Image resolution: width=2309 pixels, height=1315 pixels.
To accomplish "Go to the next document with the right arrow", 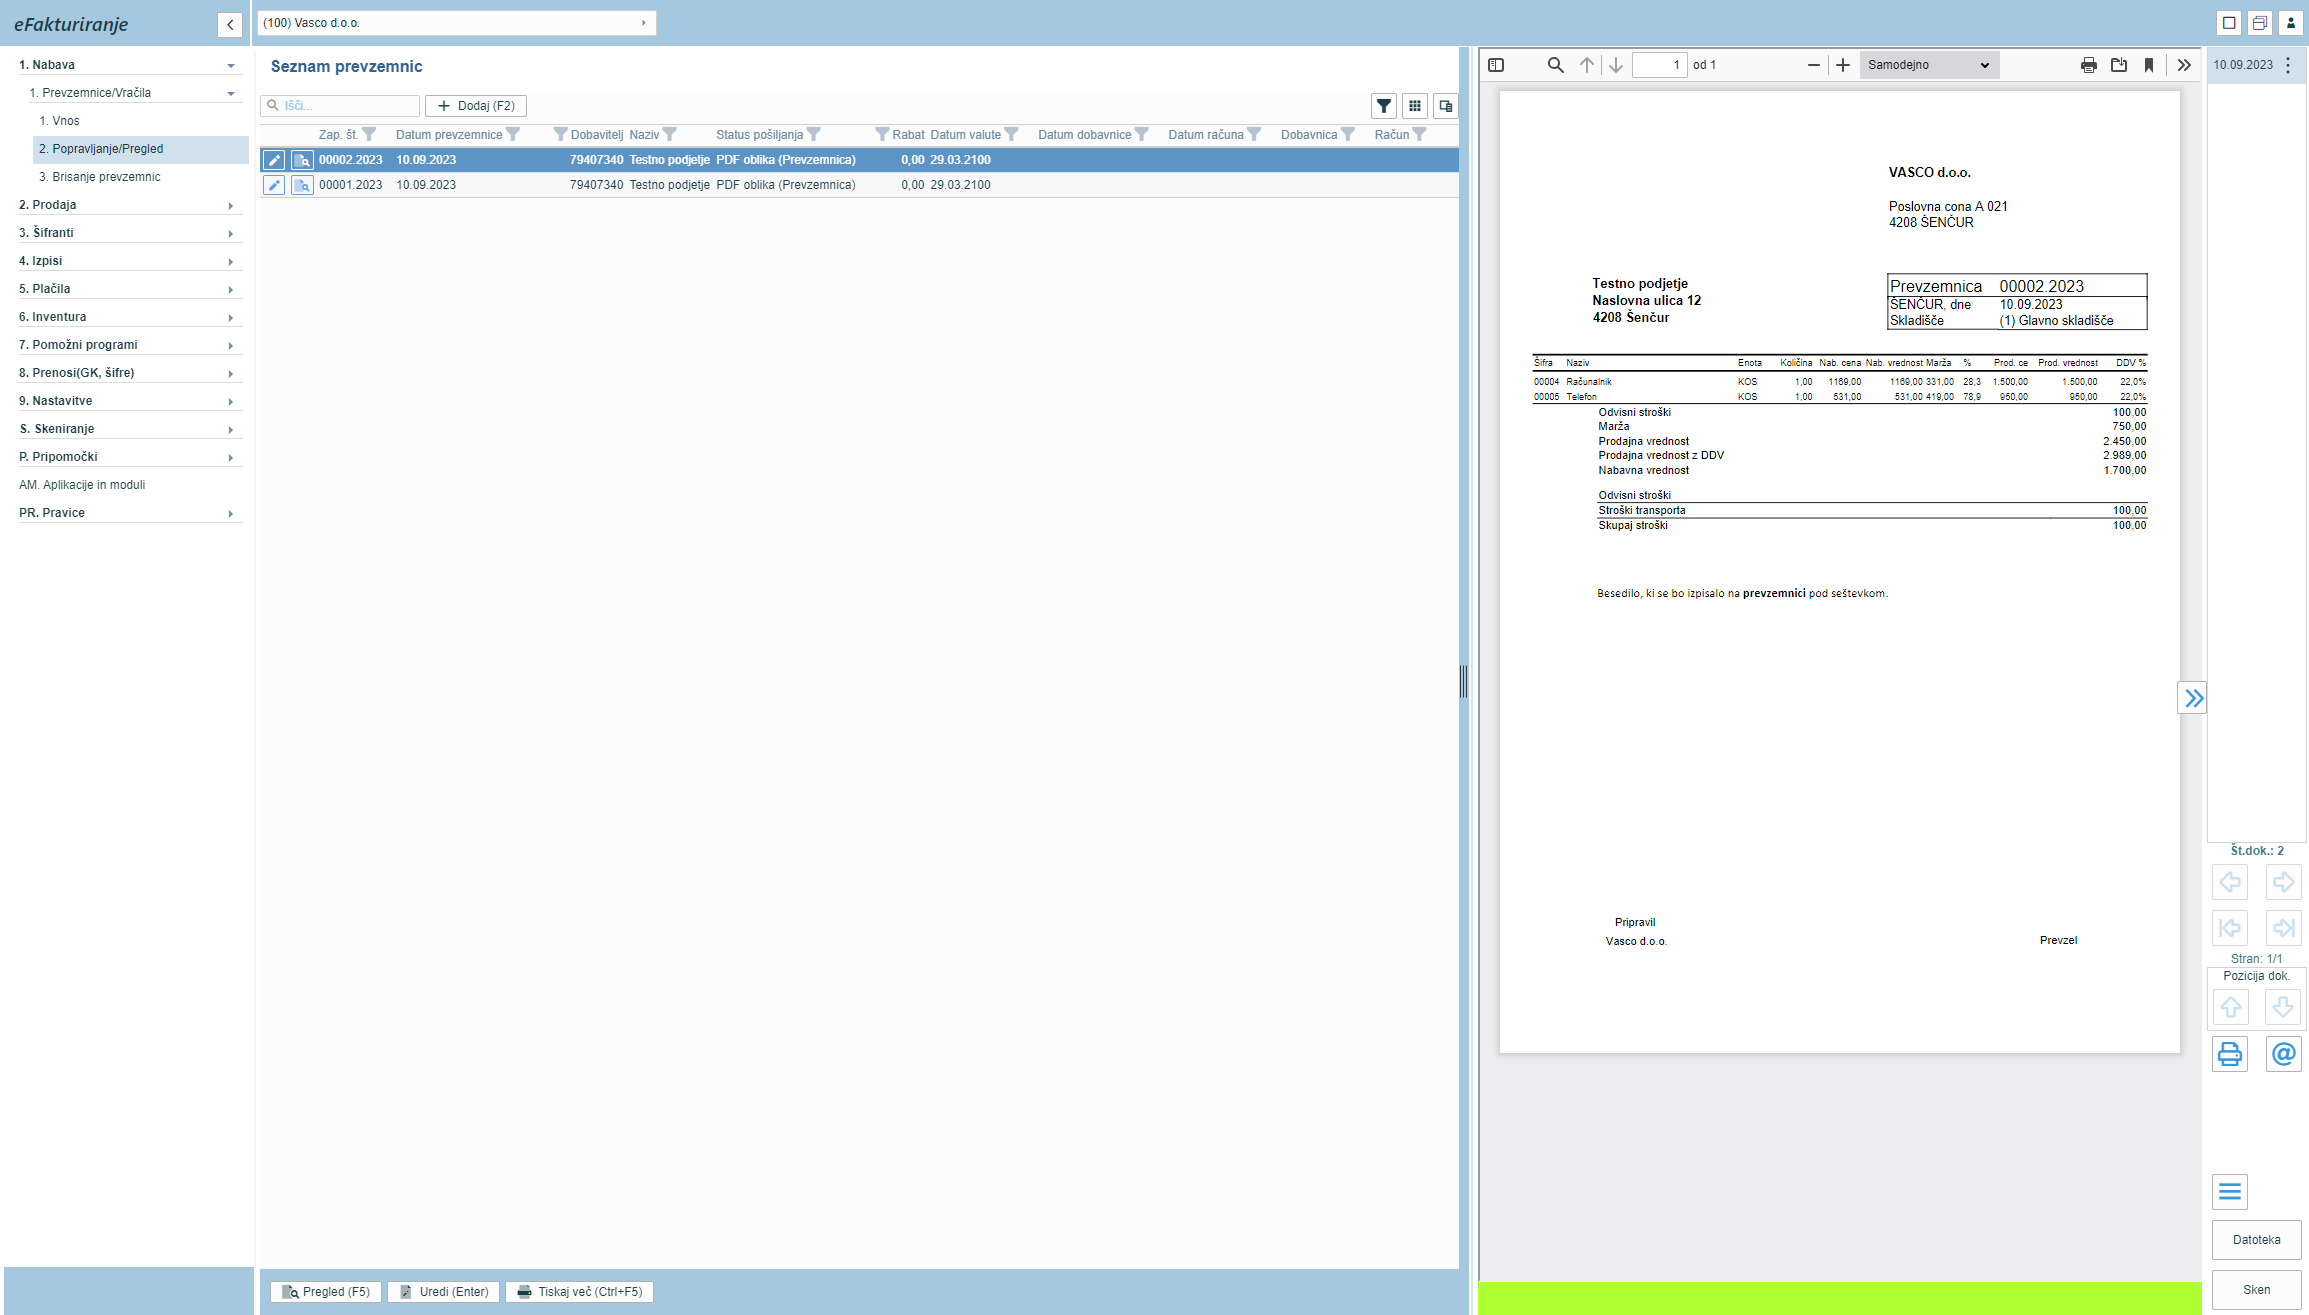I will coord(2283,882).
